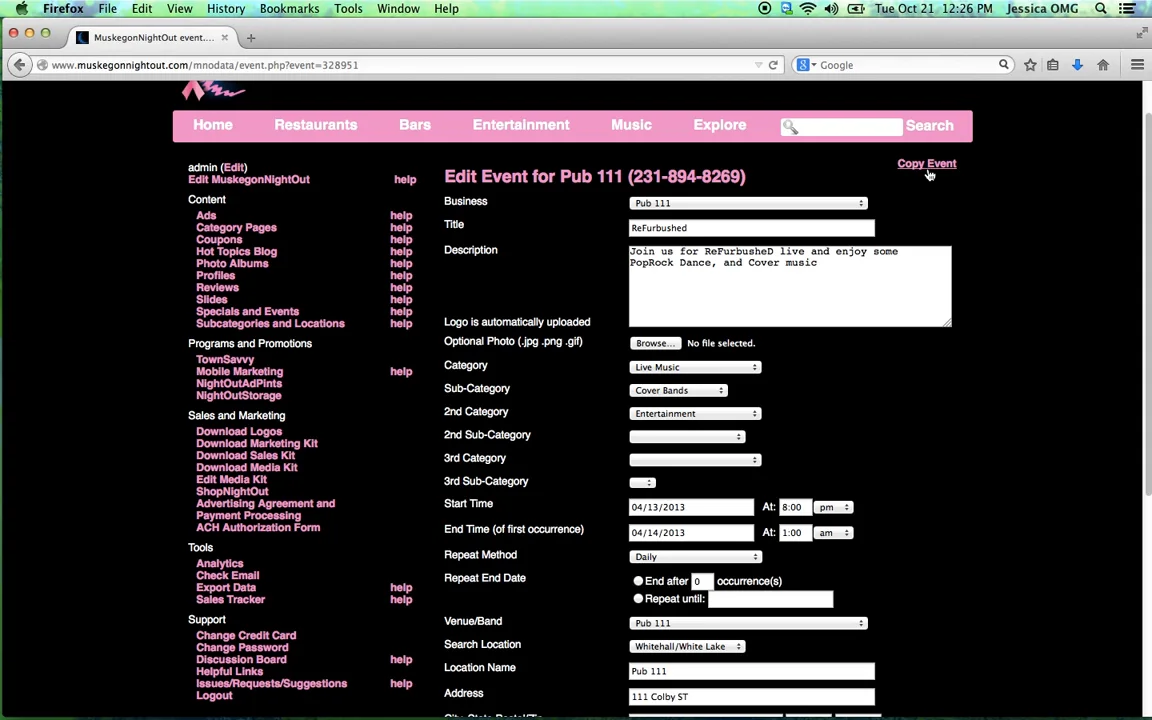The width and height of the screenshot is (1152, 720).
Task: Open a new browser tab
Action: (251, 37)
